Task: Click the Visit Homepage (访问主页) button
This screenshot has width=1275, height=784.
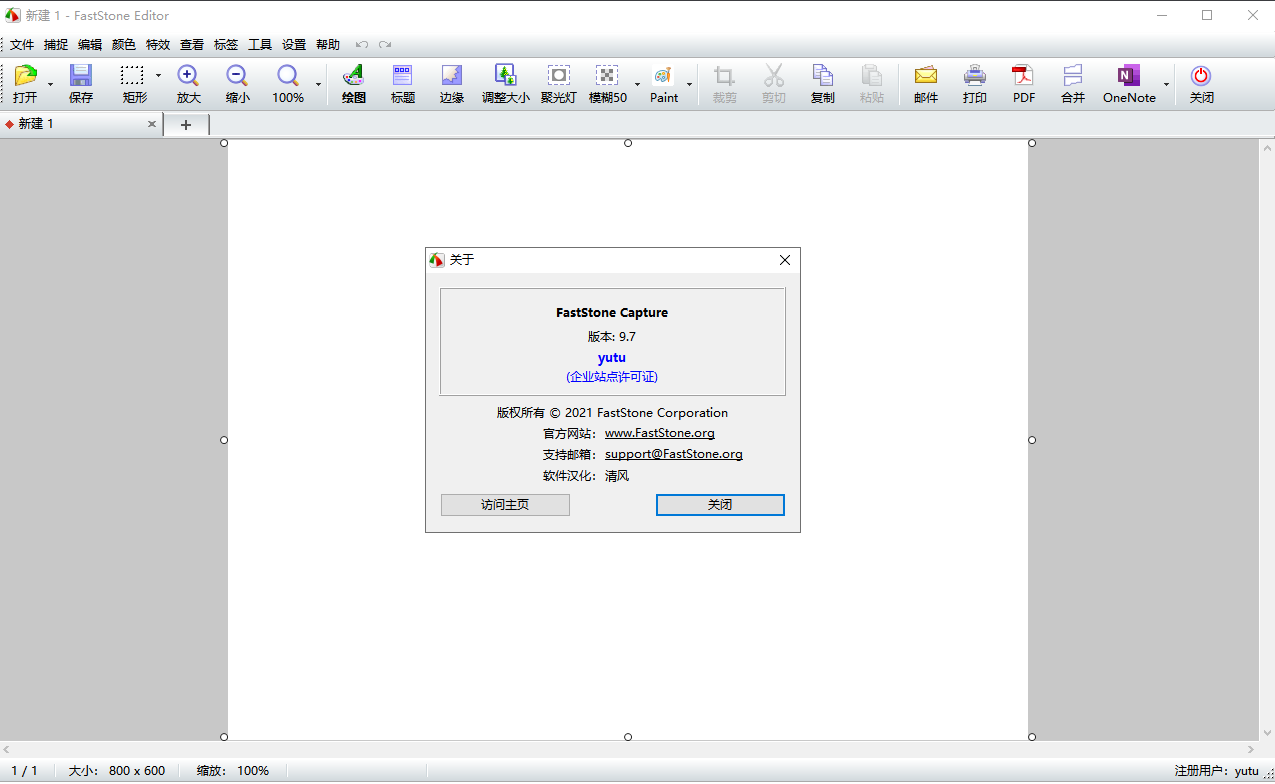Action: (x=505, y=505)
